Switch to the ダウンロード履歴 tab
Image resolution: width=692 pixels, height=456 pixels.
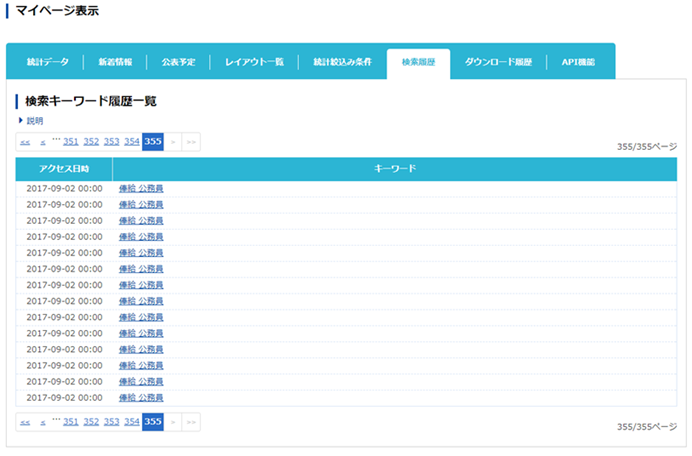tap(498, 62)
